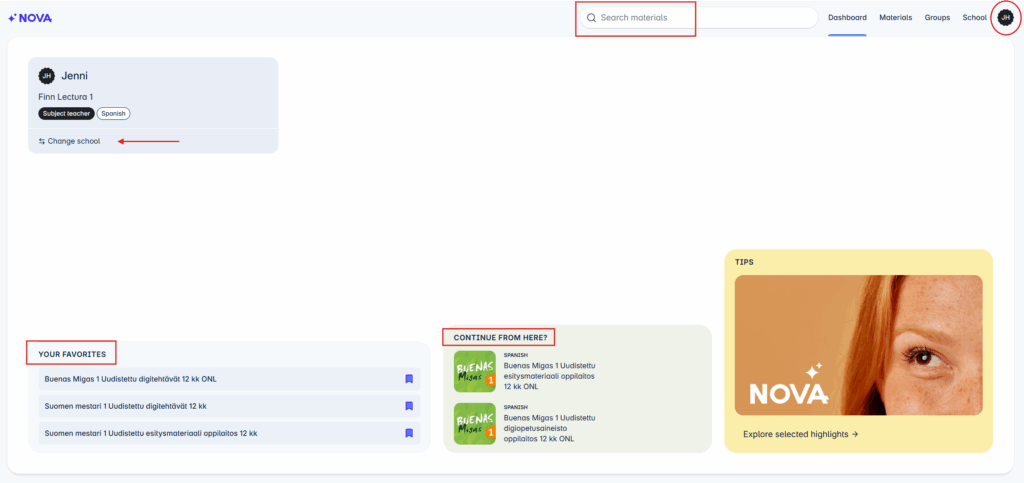Open Buenas Migas digiopetusaineisto book cover
This screenshot has width=1024, height=483.
[x=475, y=423]
